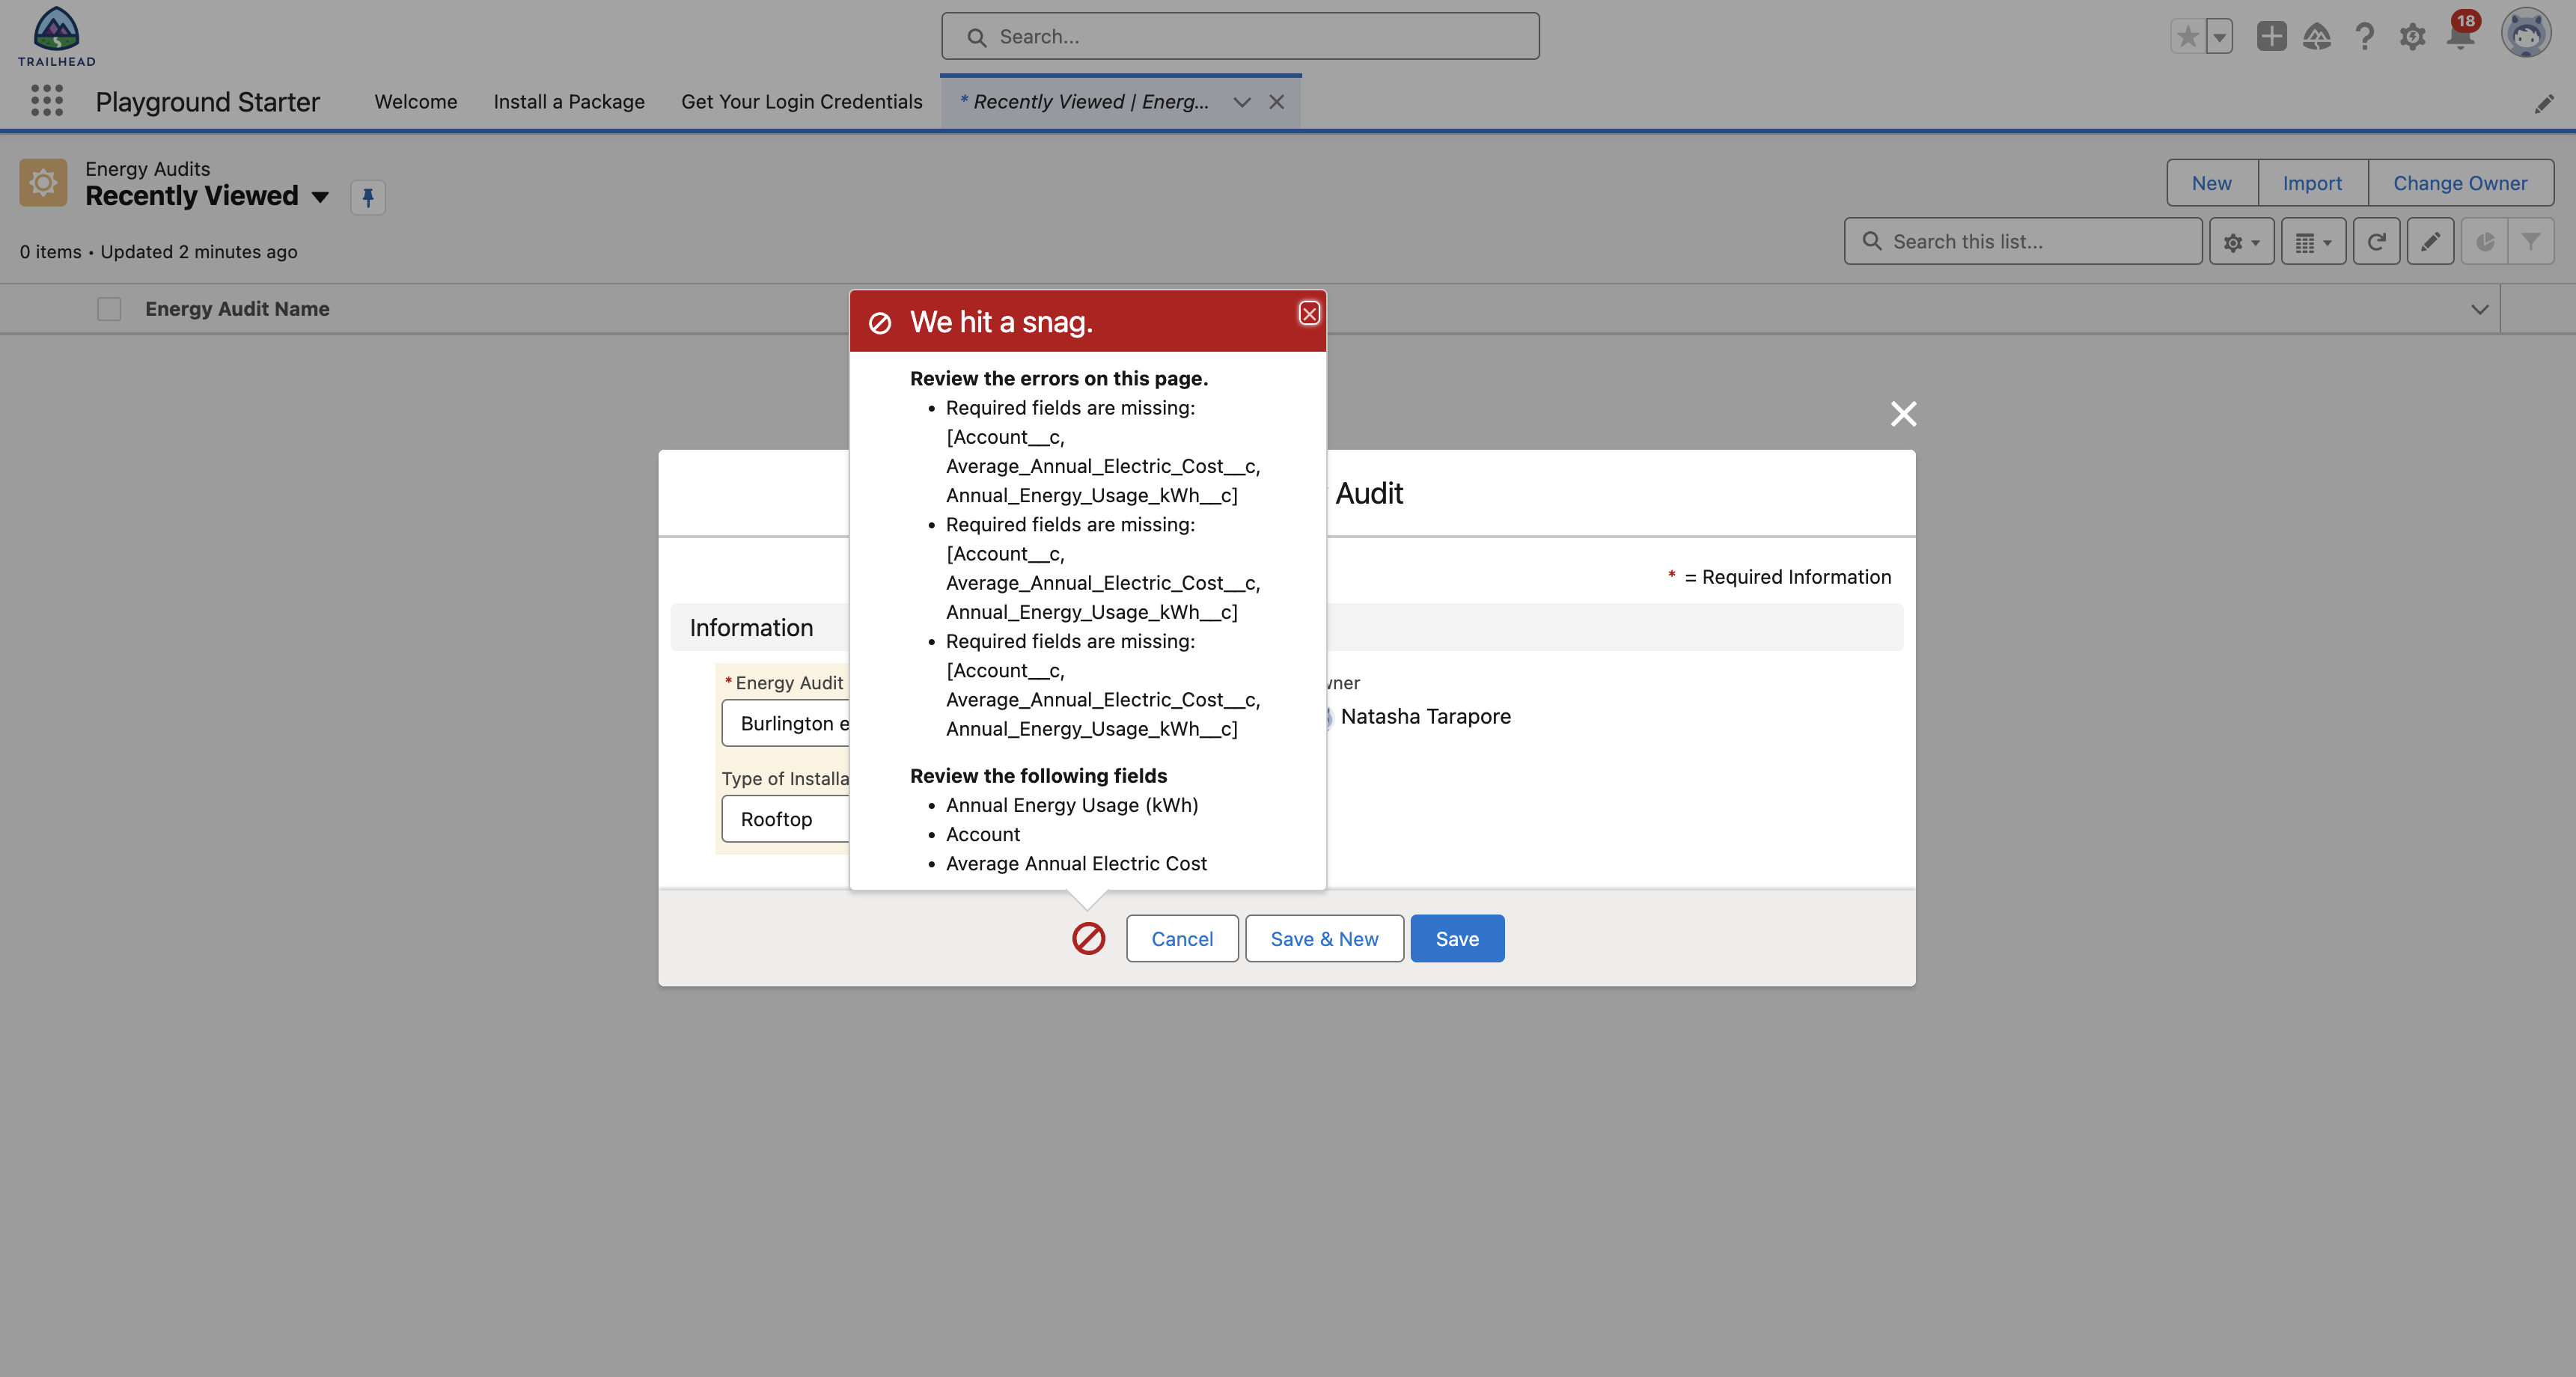Click the notifications bell icon
Screen dimensions: 2576x1377
[2459, 37]
